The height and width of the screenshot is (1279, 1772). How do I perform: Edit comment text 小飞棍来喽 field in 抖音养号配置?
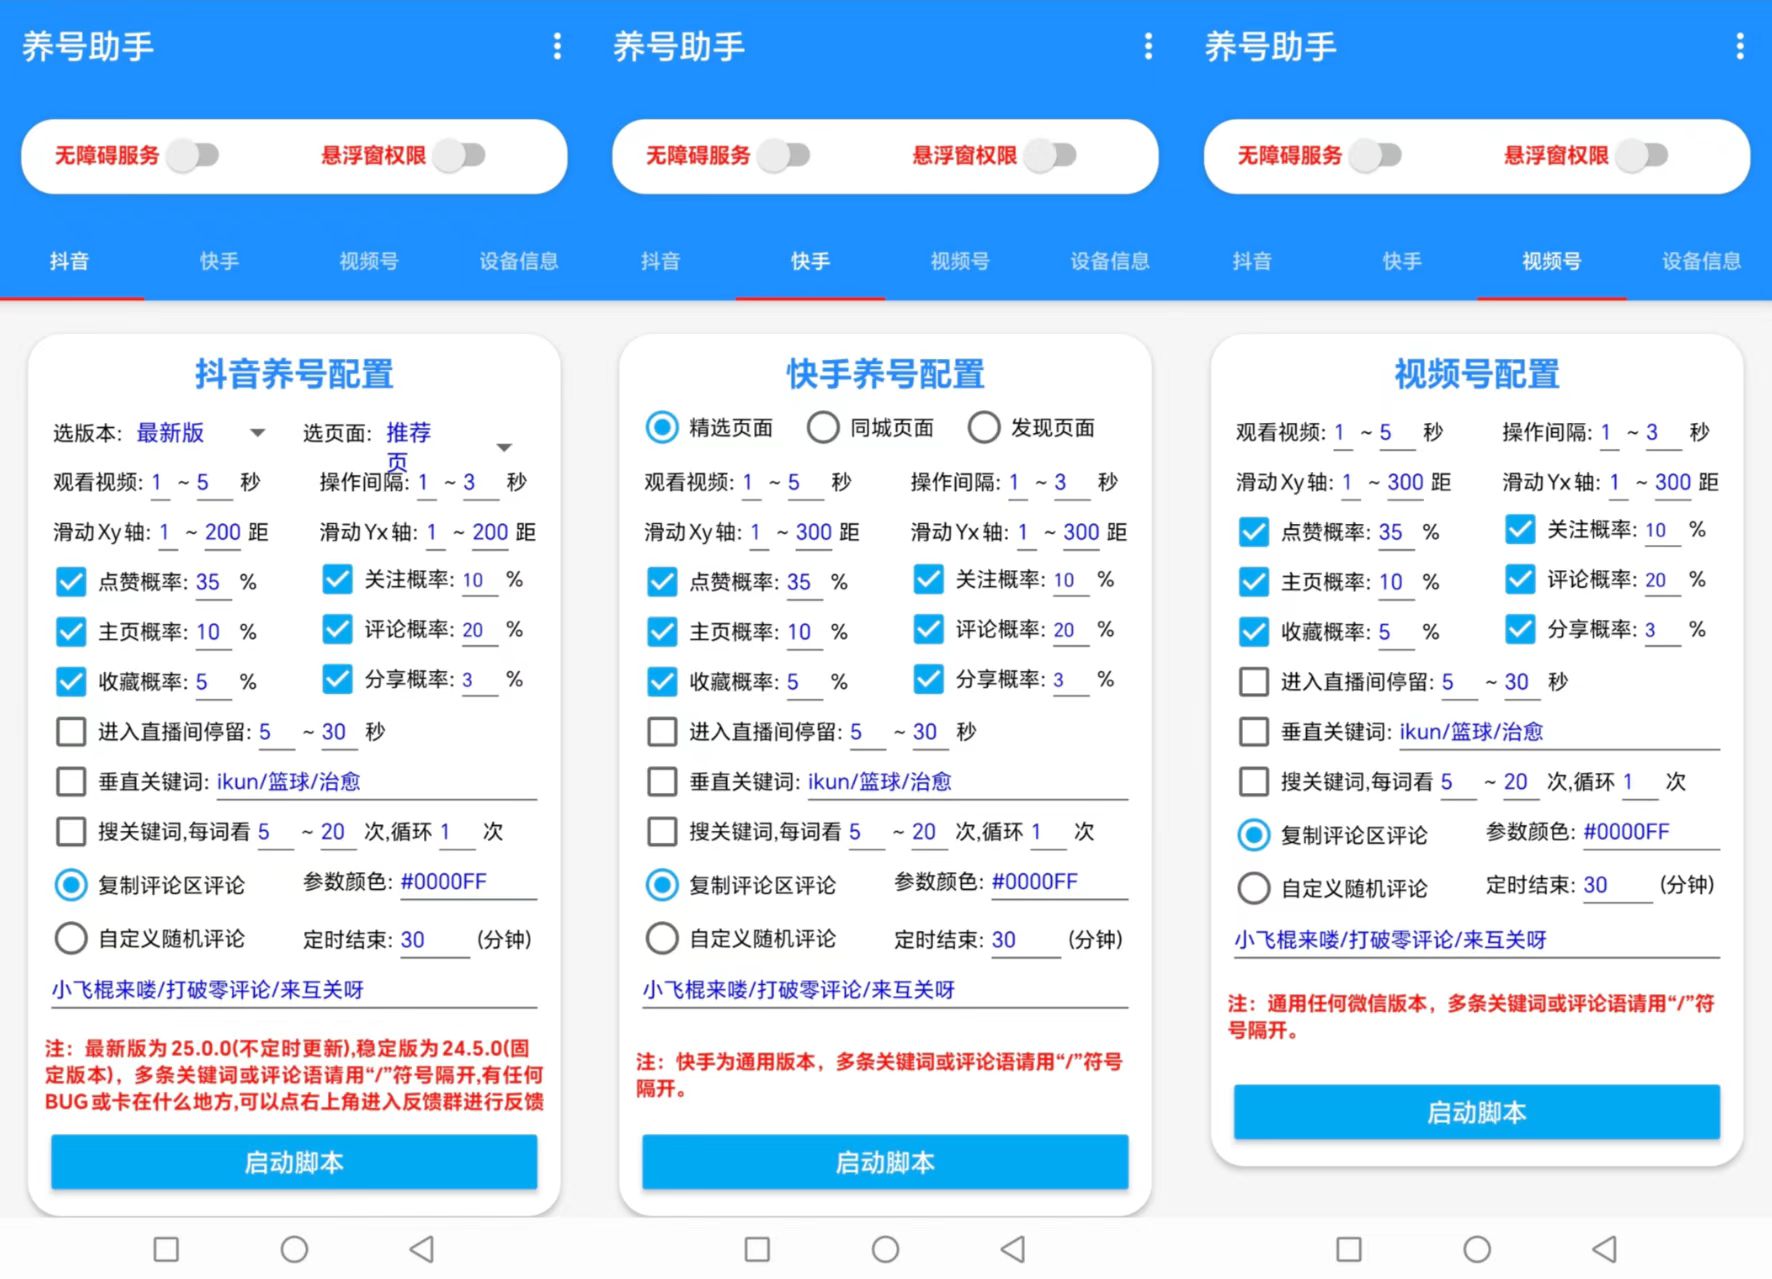294,990
